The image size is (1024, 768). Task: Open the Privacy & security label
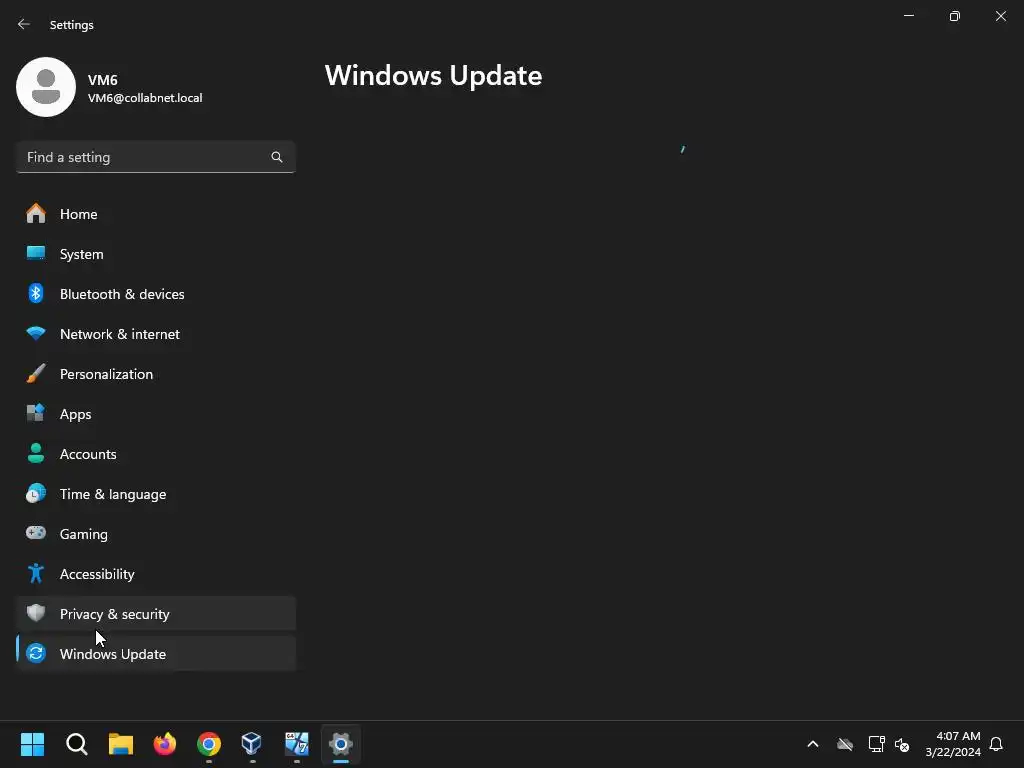114,614
